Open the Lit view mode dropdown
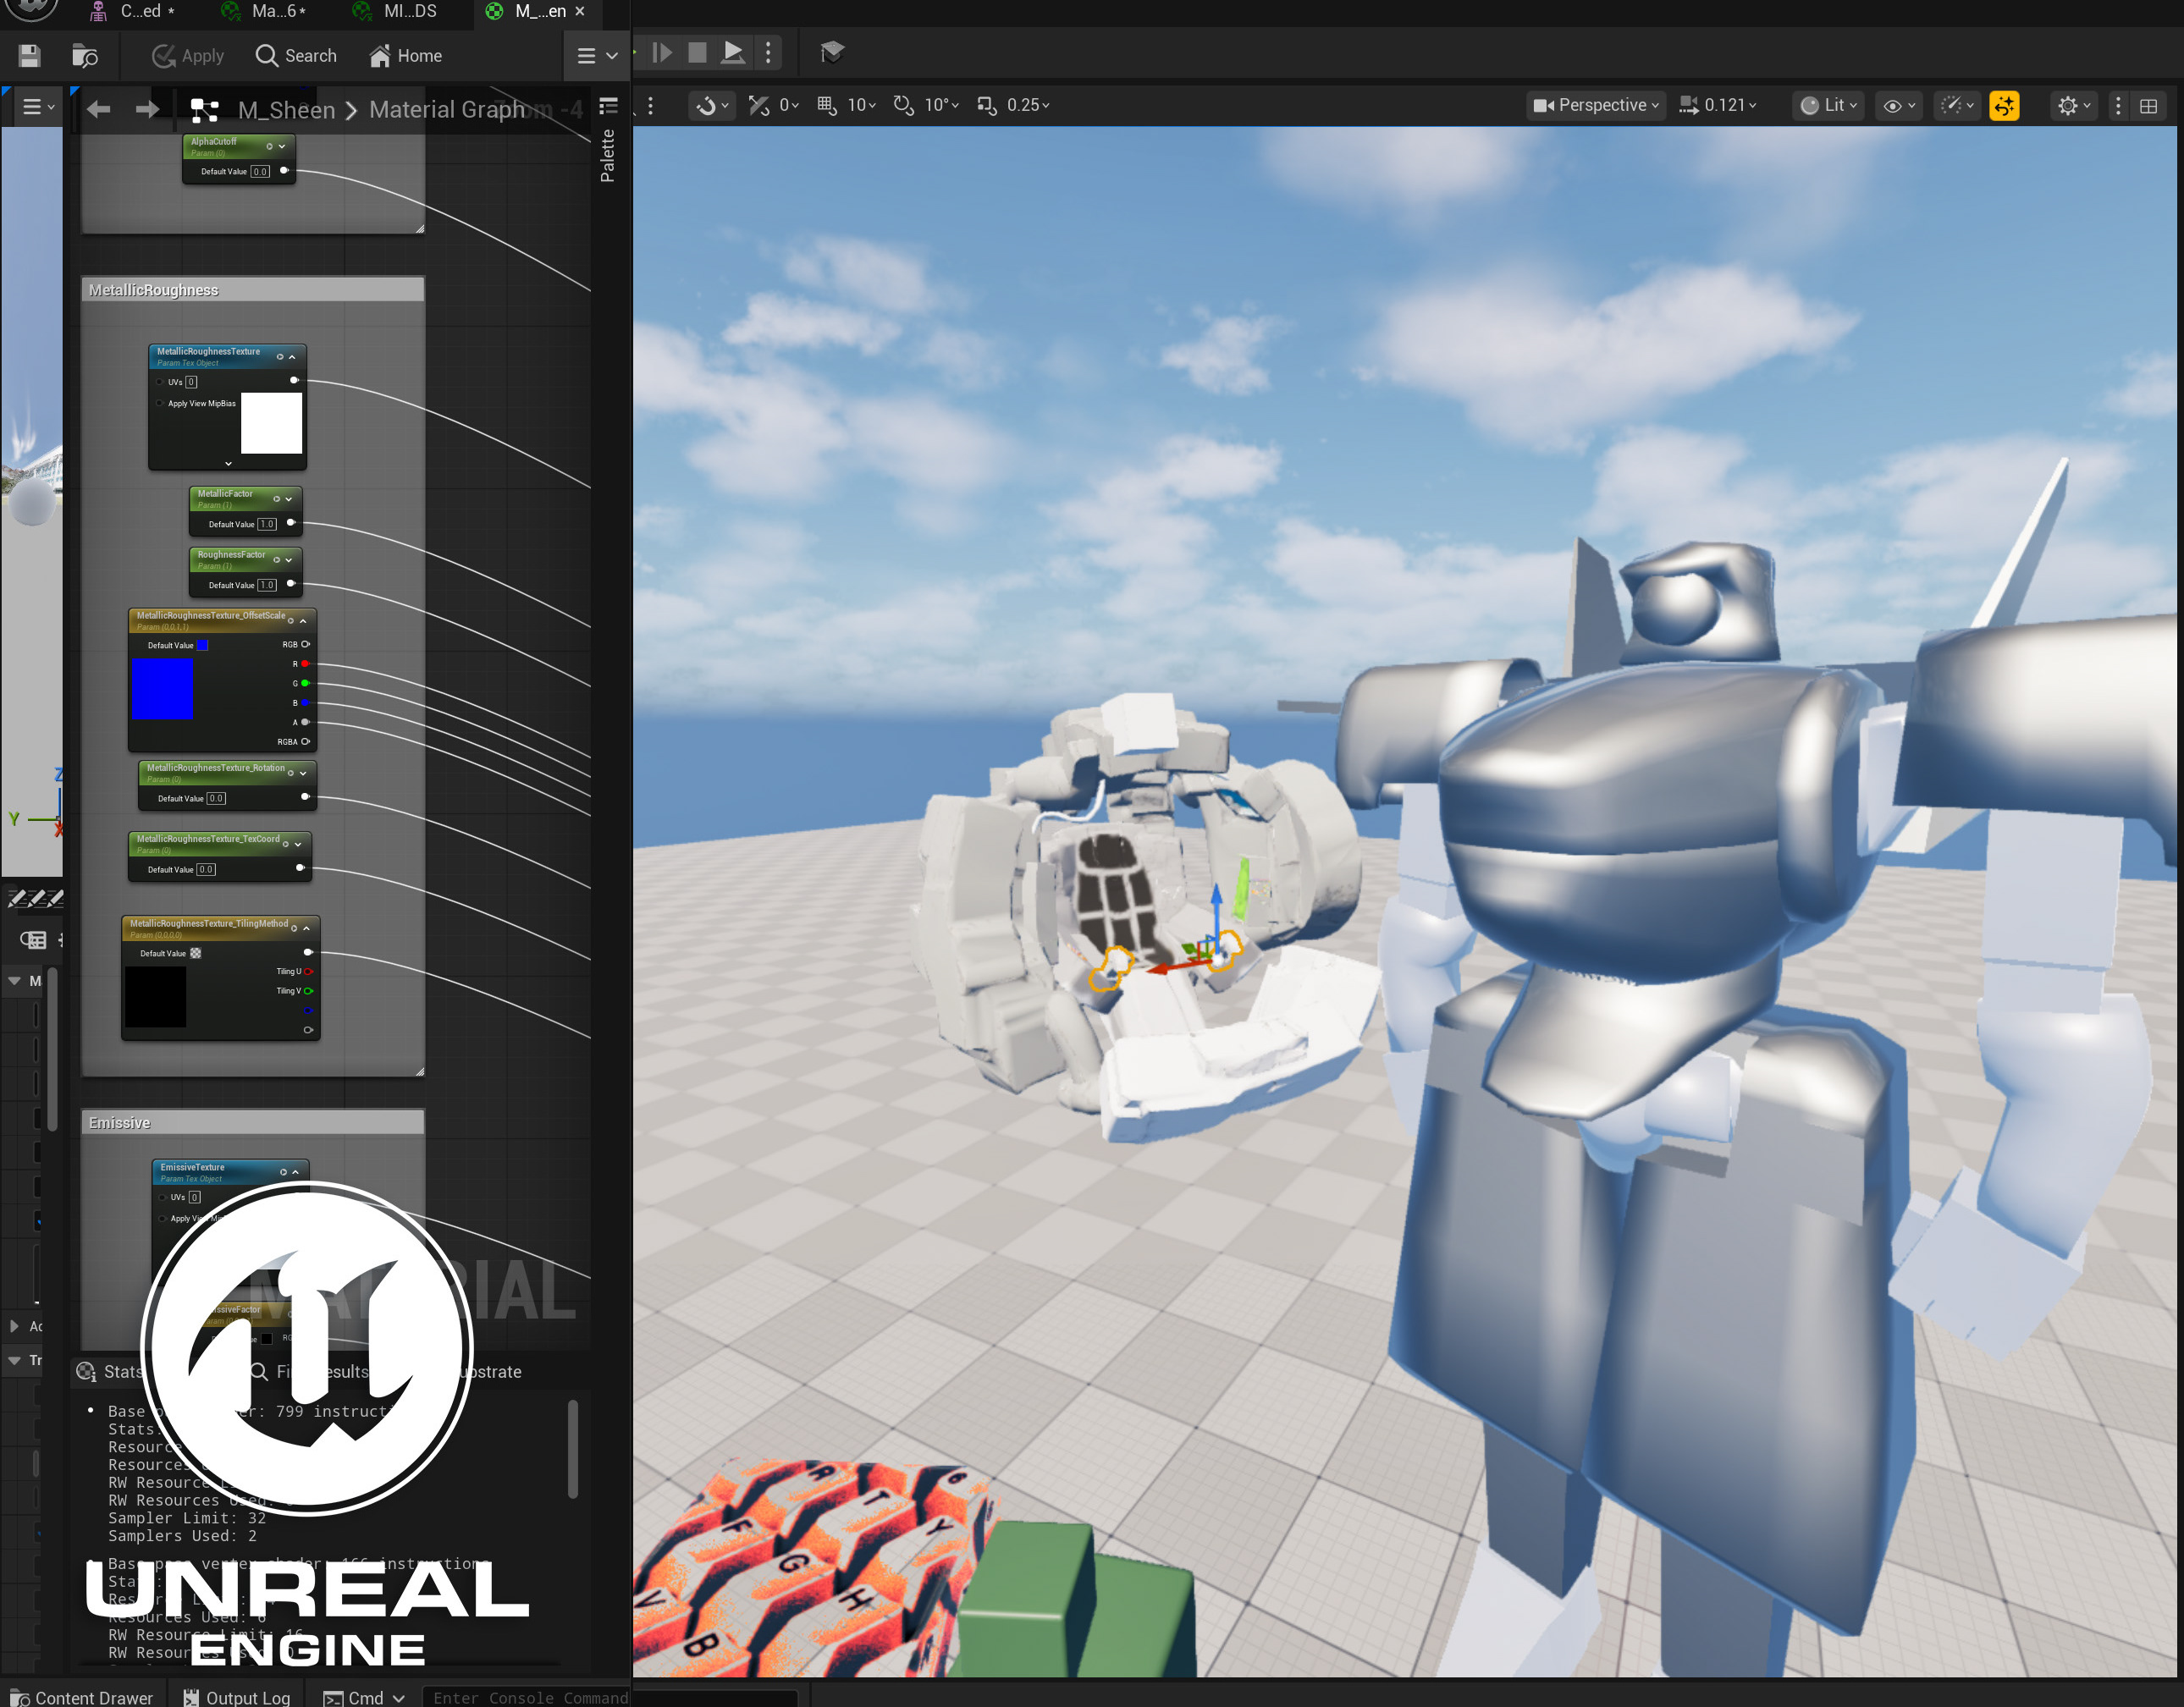2184x1707 pixels. (x=1828, y=105)
